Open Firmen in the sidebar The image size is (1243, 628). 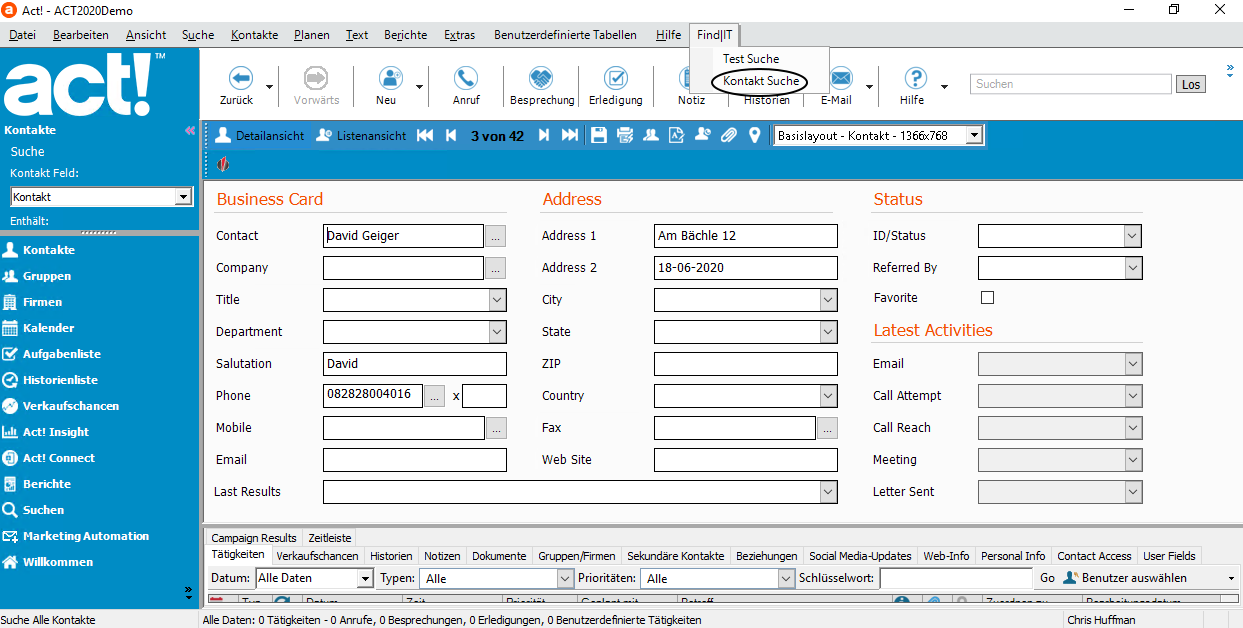point(43,302)
